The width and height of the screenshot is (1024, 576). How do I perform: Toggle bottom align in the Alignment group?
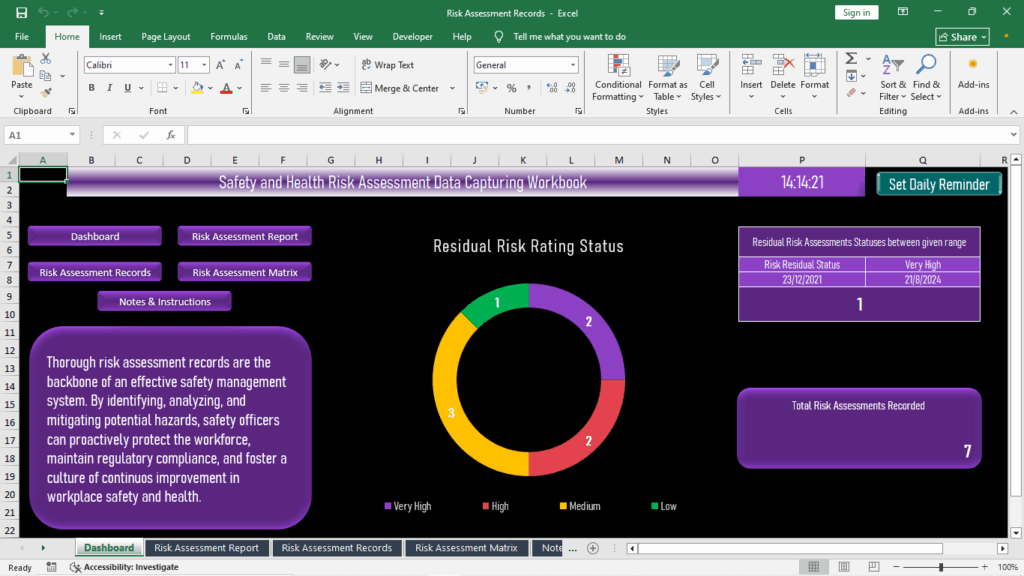(x=302, y=65)
